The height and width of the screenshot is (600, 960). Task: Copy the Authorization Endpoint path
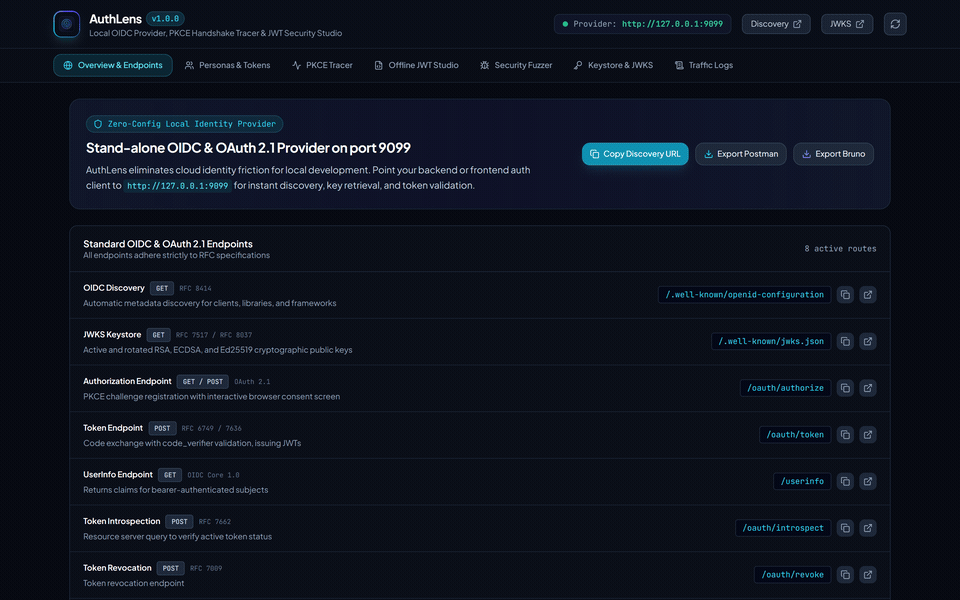(845, 388)
